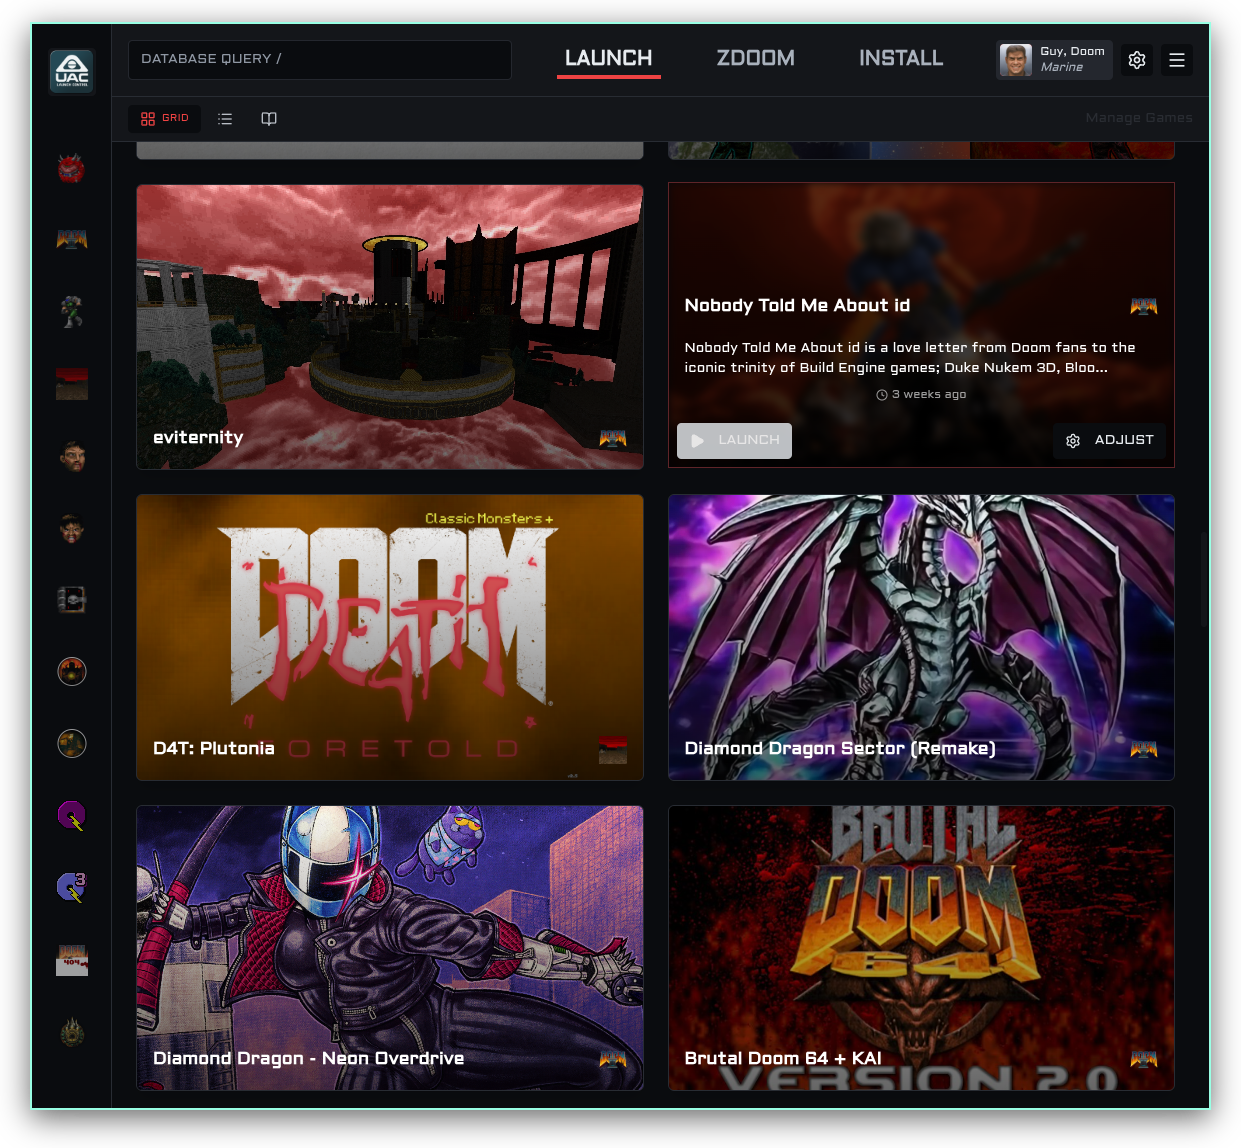Click the vertical scrollbar on right edge
Screen dimensions: 1241x1148
1204,580
